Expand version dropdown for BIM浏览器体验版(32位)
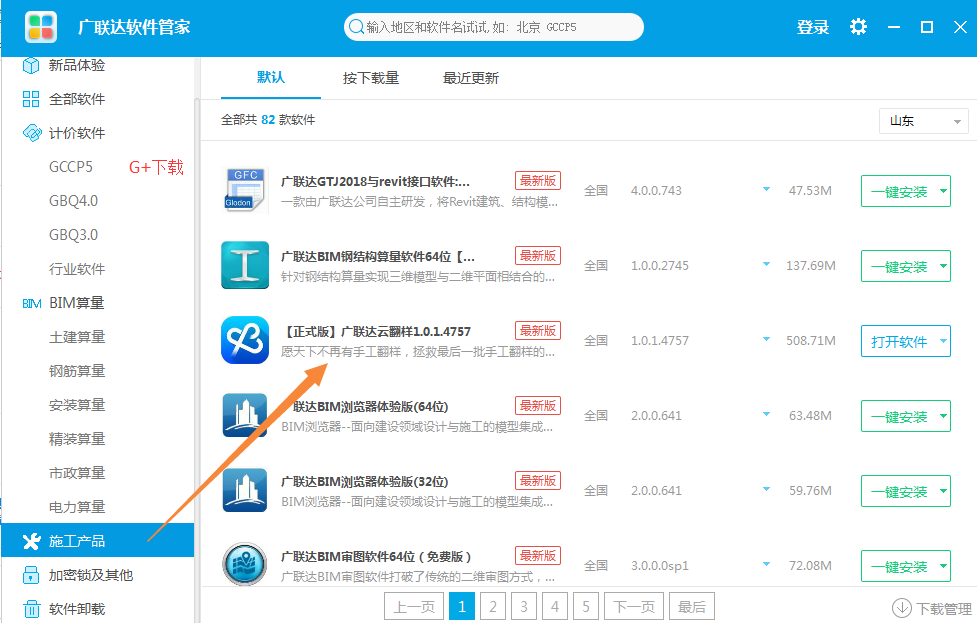This screenshot has height=623, width=977. 766,489
